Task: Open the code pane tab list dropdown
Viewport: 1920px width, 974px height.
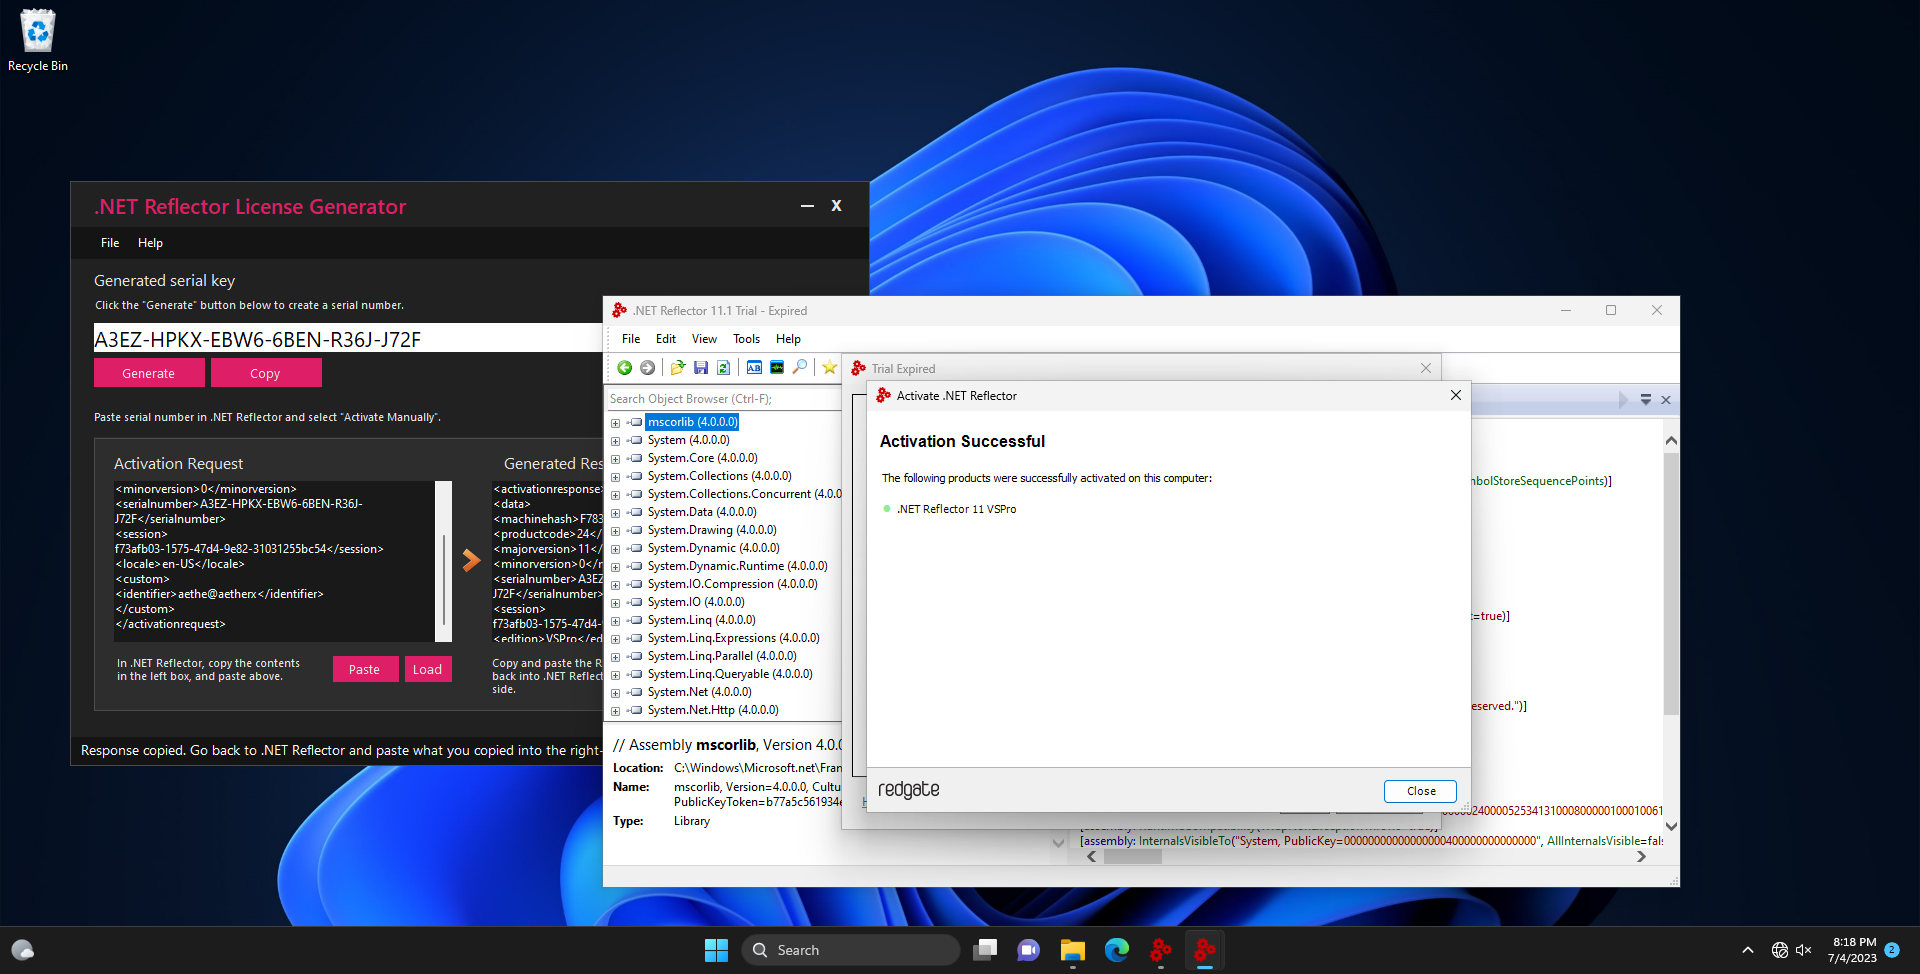Action: coord(1646,400)
